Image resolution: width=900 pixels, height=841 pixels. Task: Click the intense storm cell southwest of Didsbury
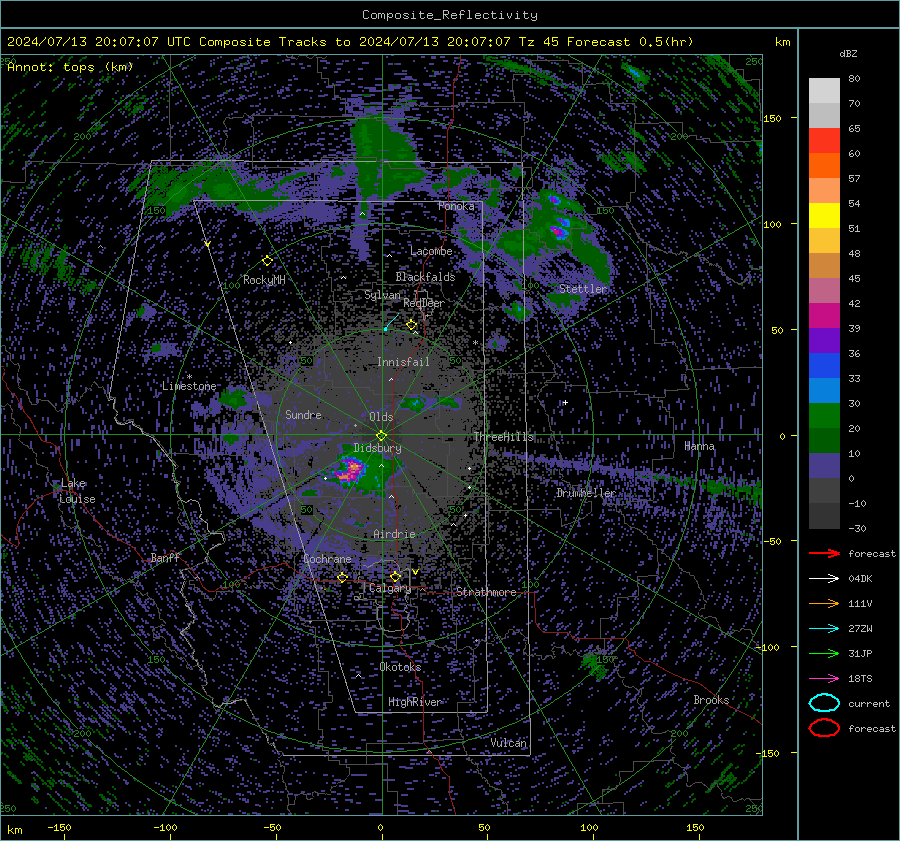(x=352, y=470)
